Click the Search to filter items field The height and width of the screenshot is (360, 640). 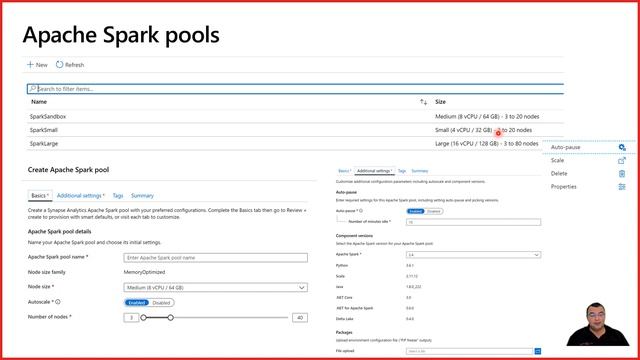(296, 89)
